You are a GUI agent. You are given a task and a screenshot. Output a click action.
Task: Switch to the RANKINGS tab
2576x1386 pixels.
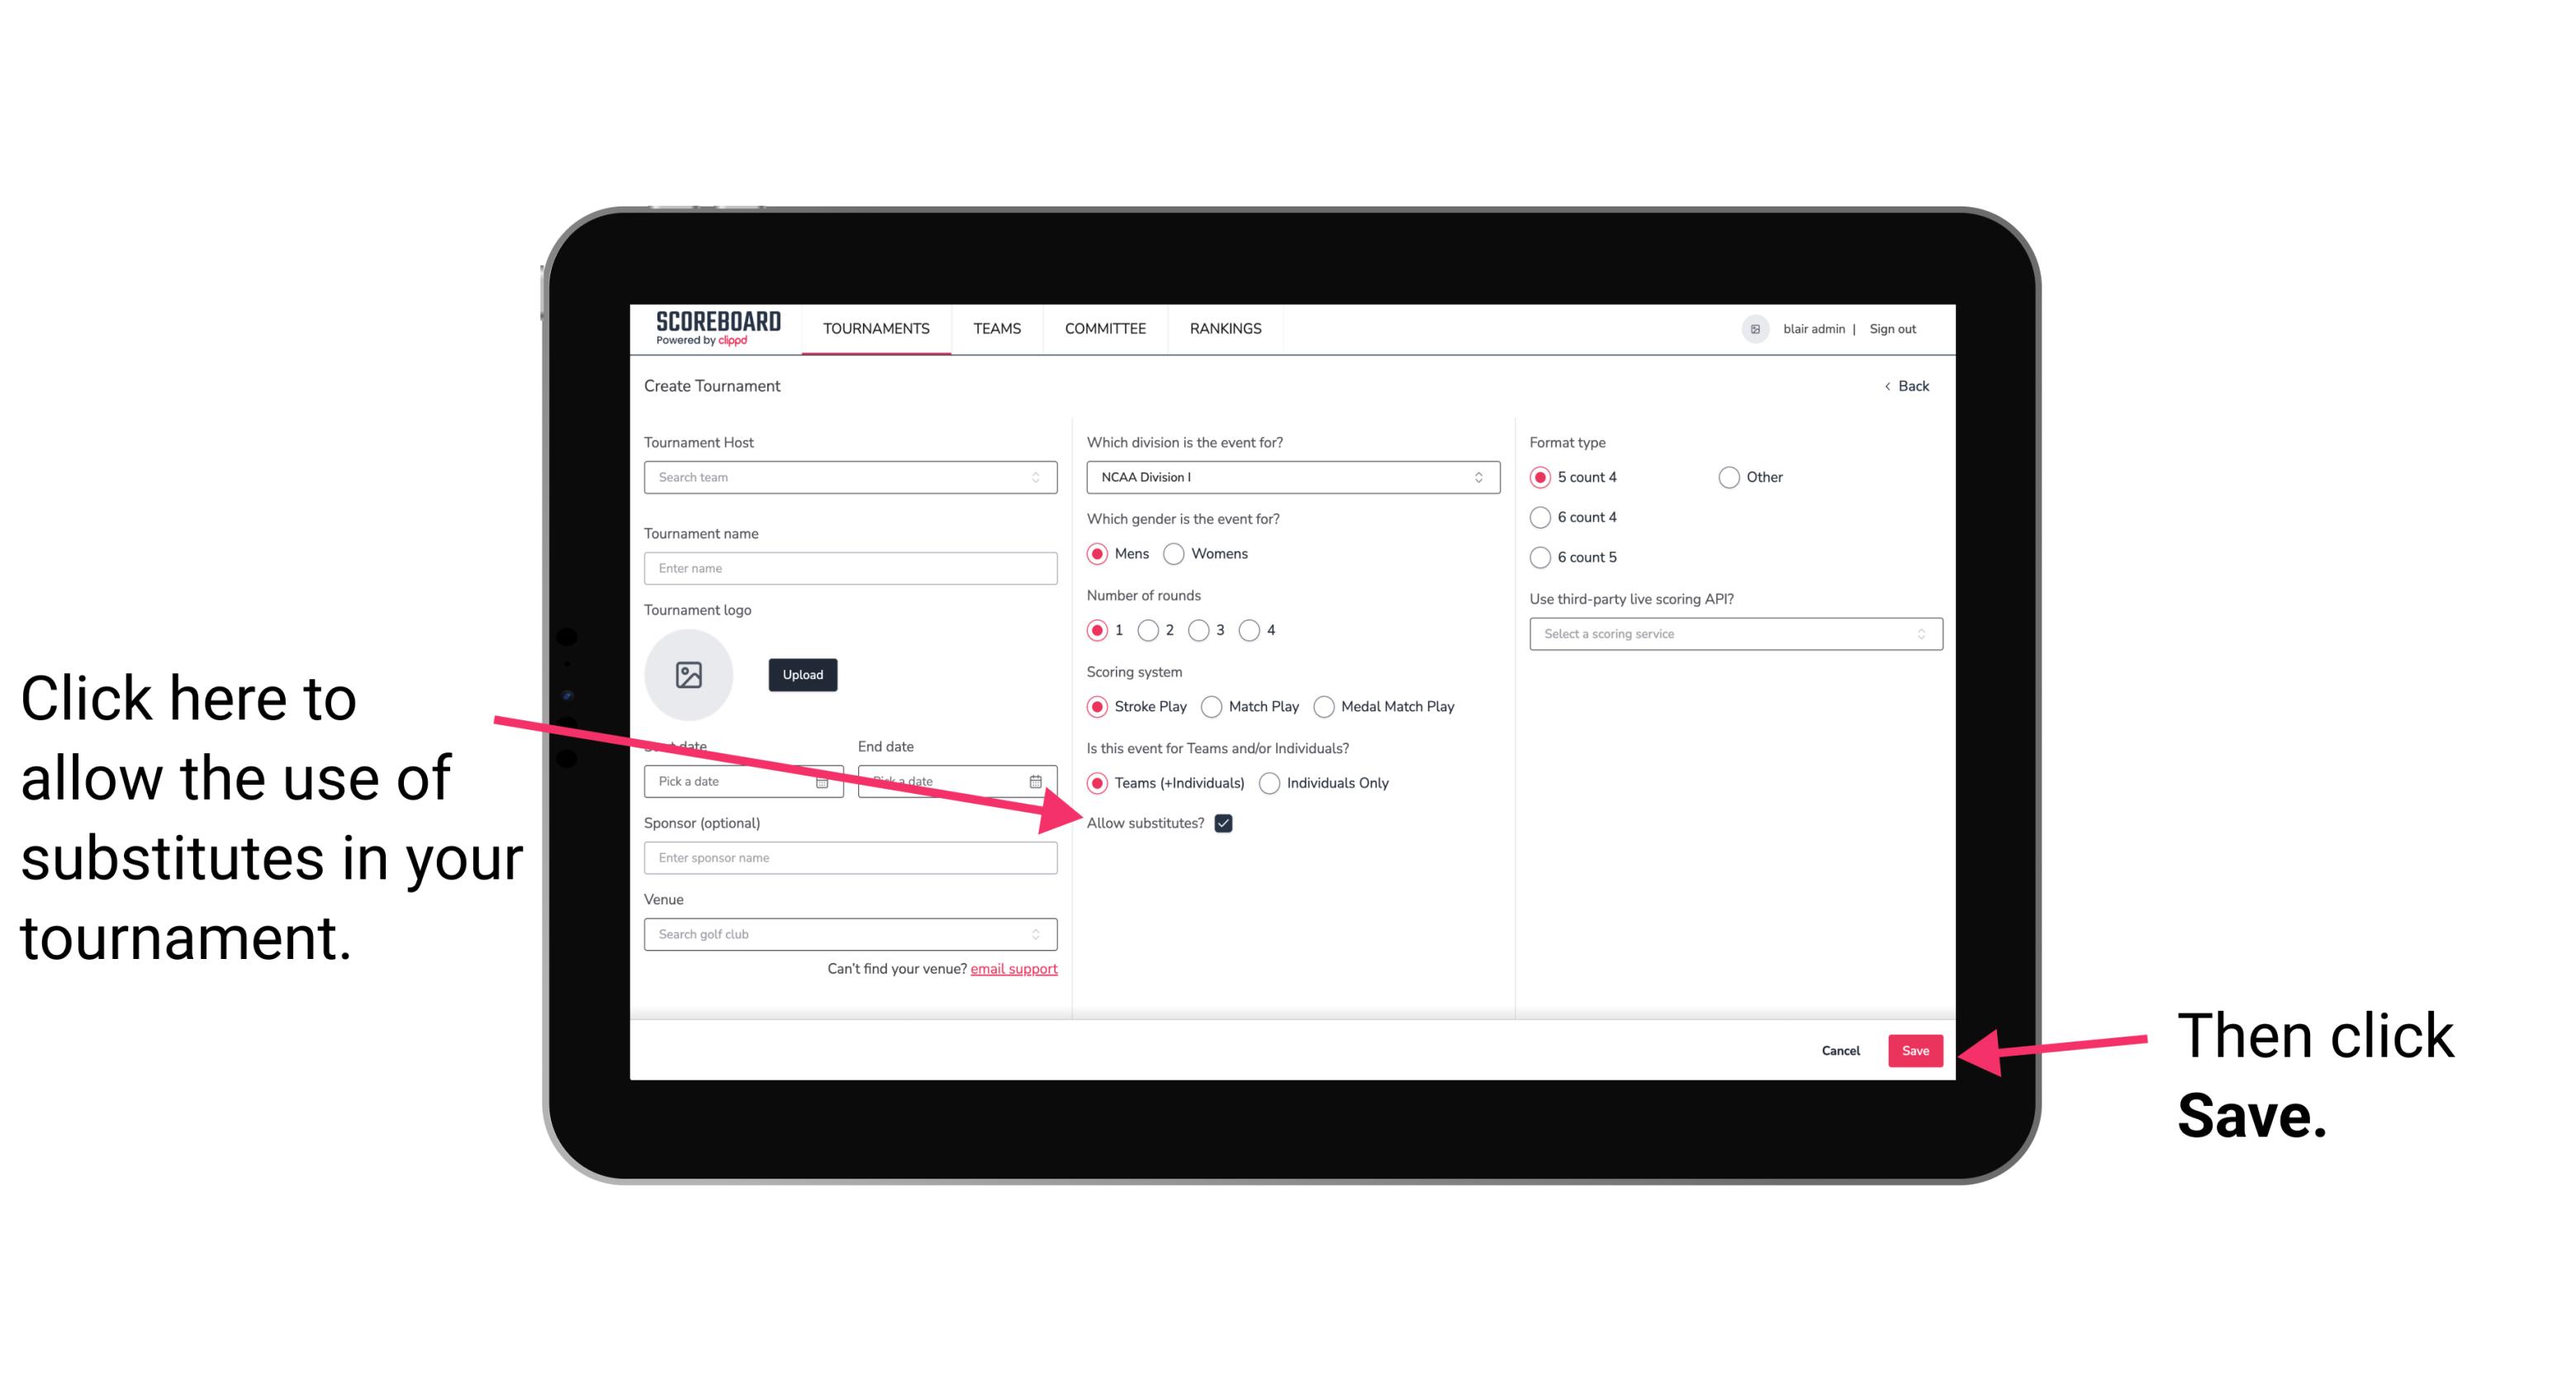pos(1225,328)
